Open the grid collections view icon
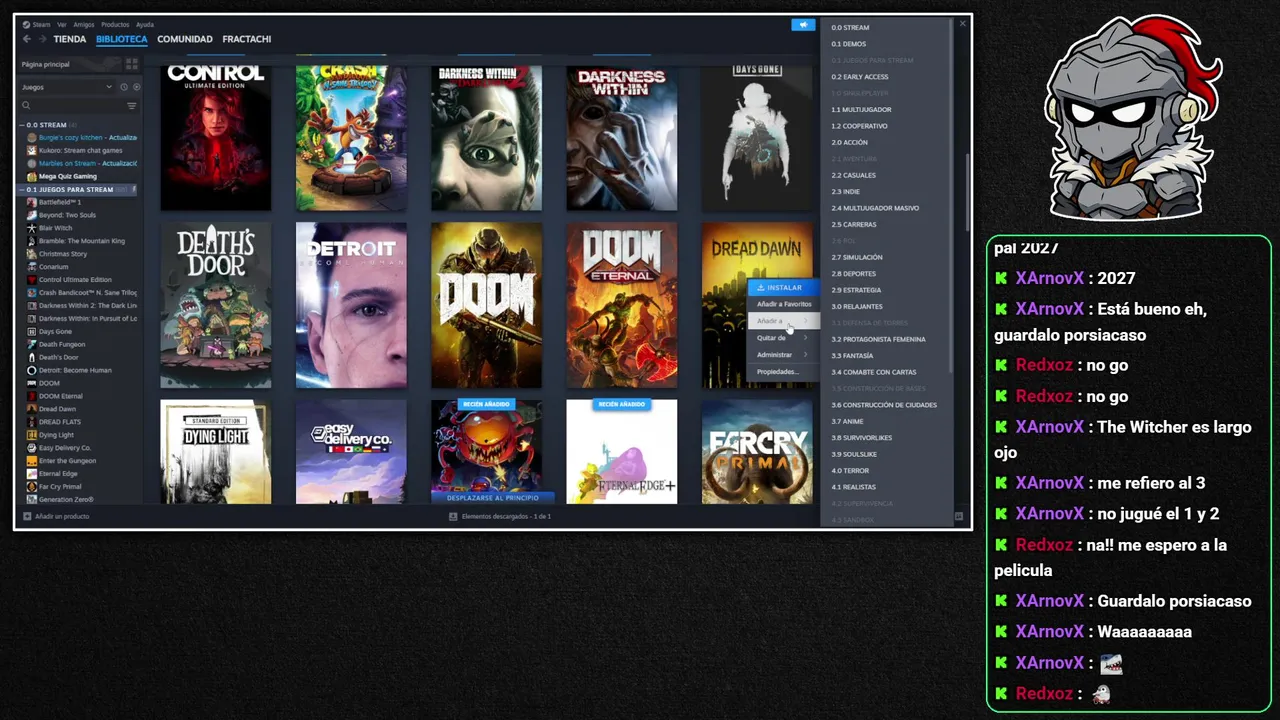 pos(131,64)
